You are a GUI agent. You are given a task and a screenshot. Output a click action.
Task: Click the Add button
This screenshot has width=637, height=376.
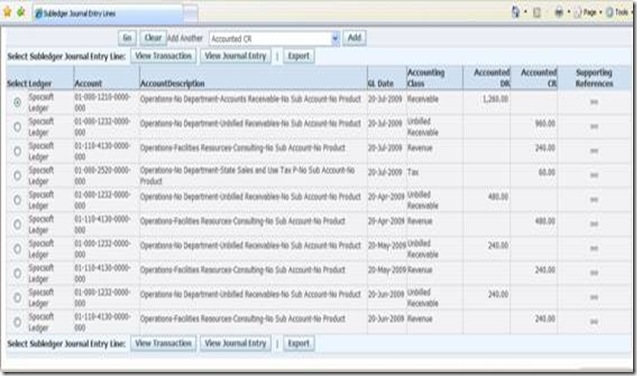[x=354, y=38]
